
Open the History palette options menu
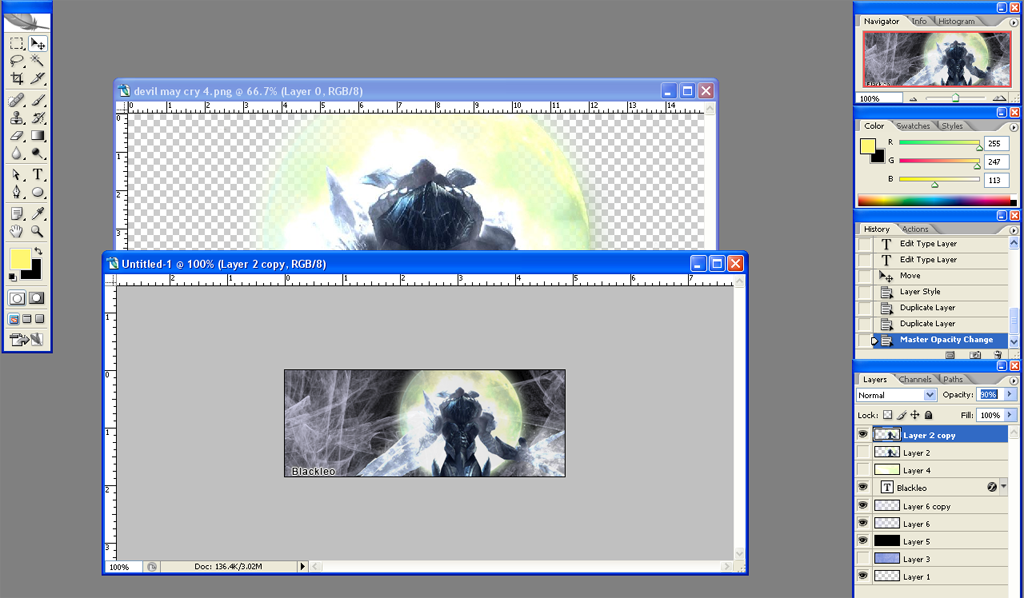1014,230
